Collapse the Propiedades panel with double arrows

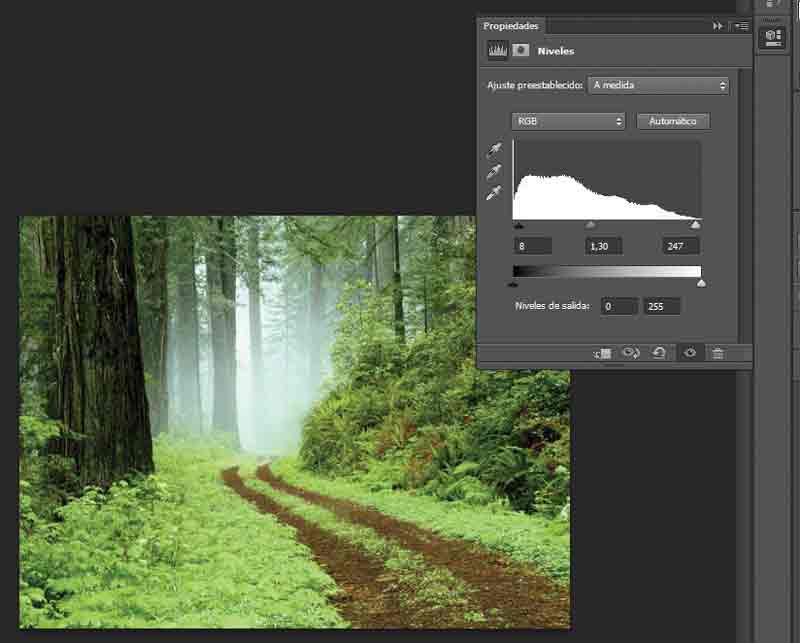coord(718,26)
